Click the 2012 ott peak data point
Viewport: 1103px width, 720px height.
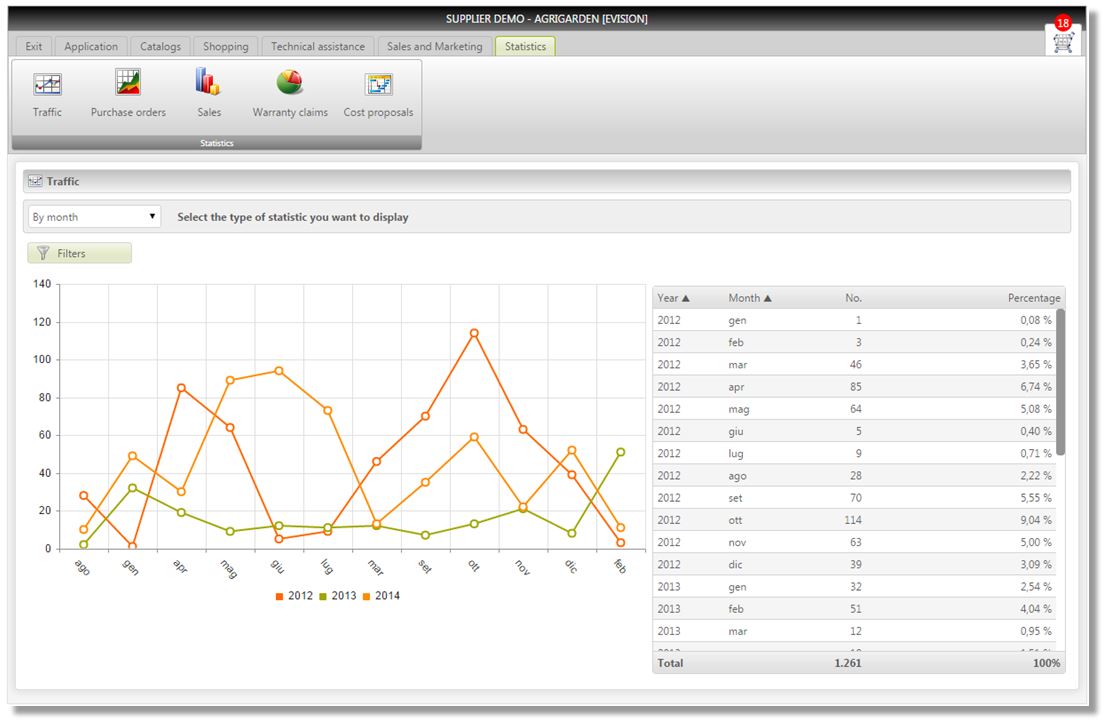pyautogui.click(x=474, y=333)
